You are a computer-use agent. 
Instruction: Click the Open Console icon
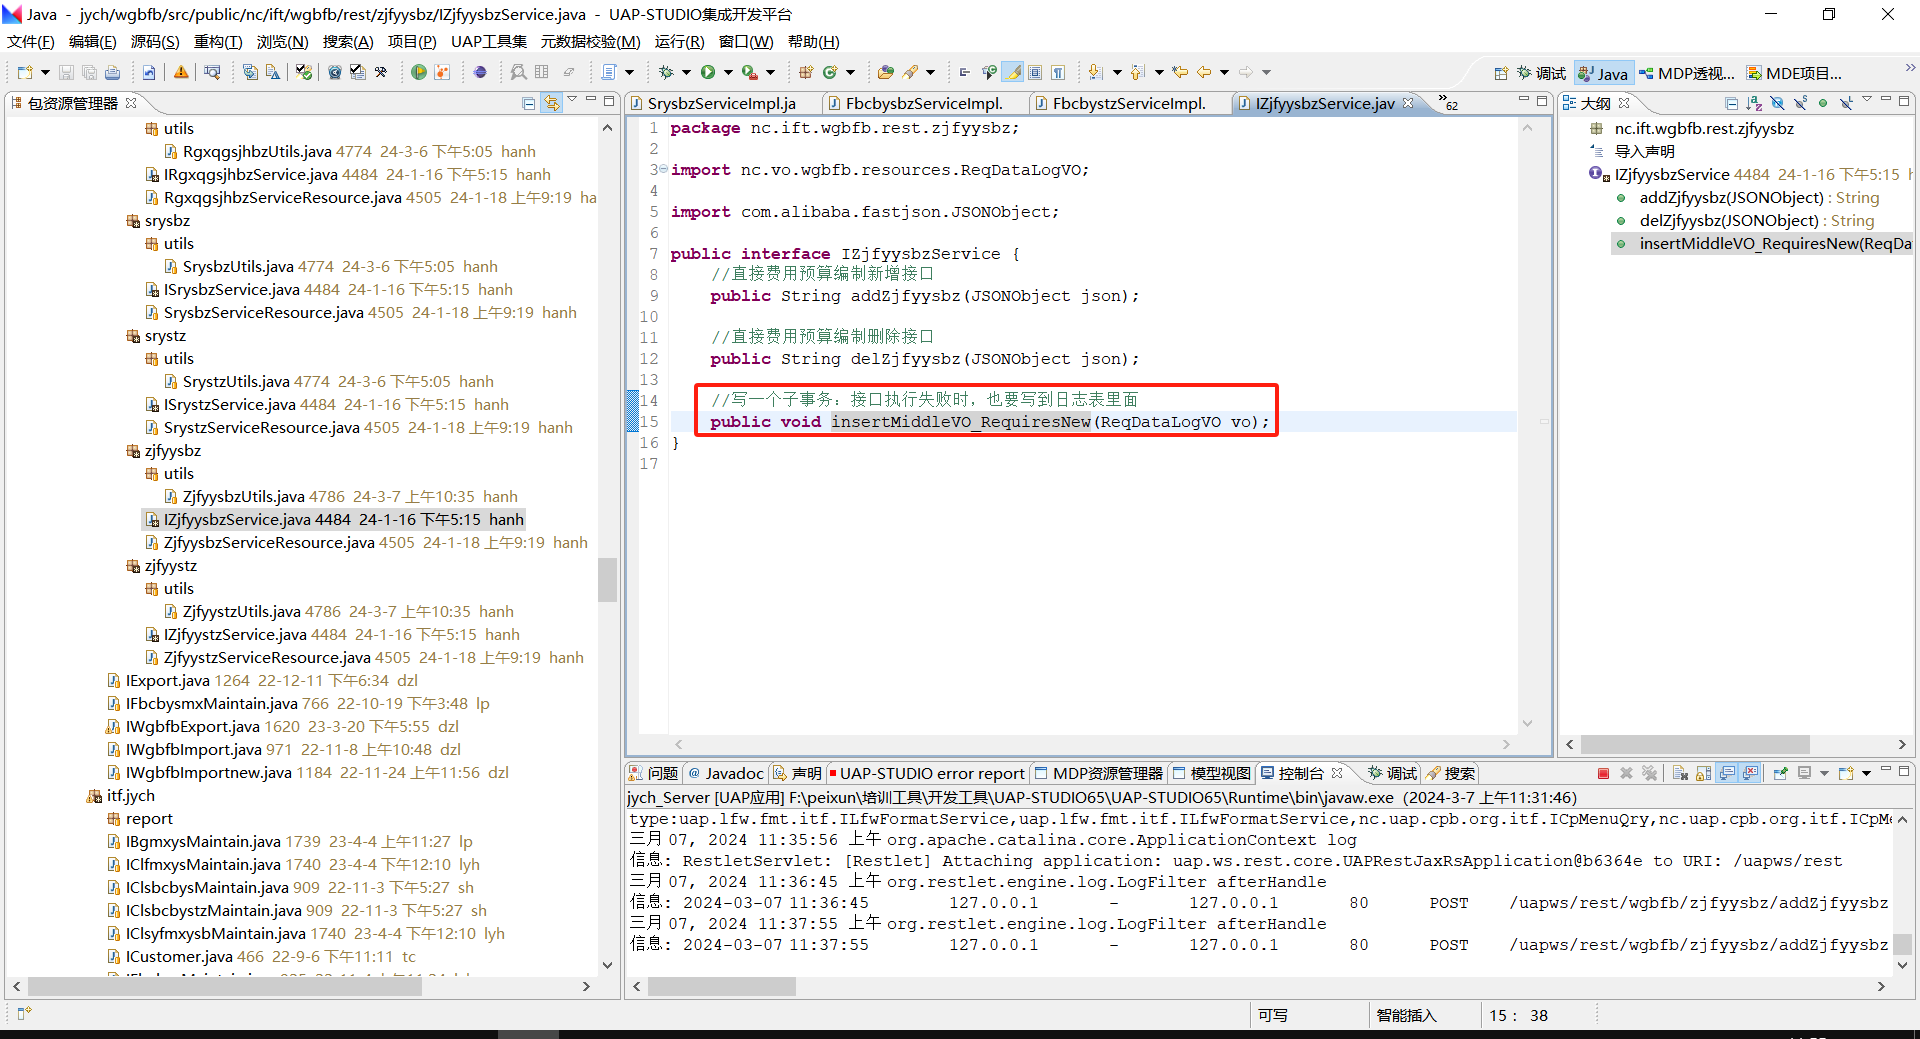pyautogui.click(x=1846, y=773)
